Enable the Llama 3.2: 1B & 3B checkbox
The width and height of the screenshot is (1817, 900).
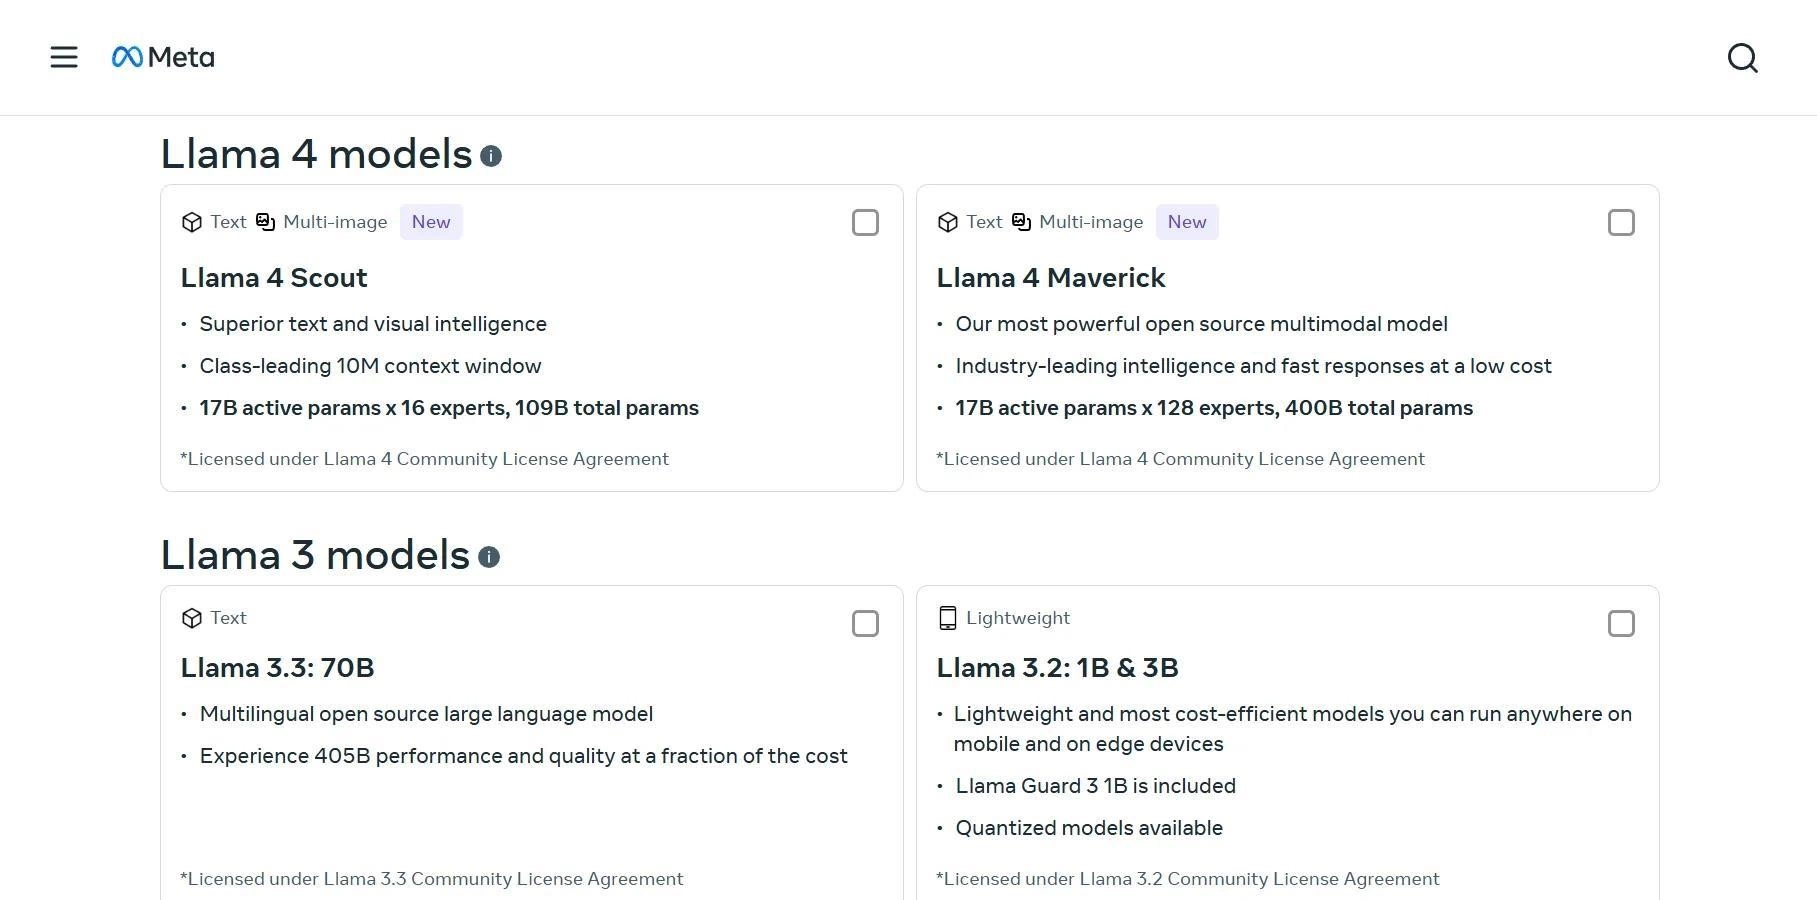point(1621,623)
